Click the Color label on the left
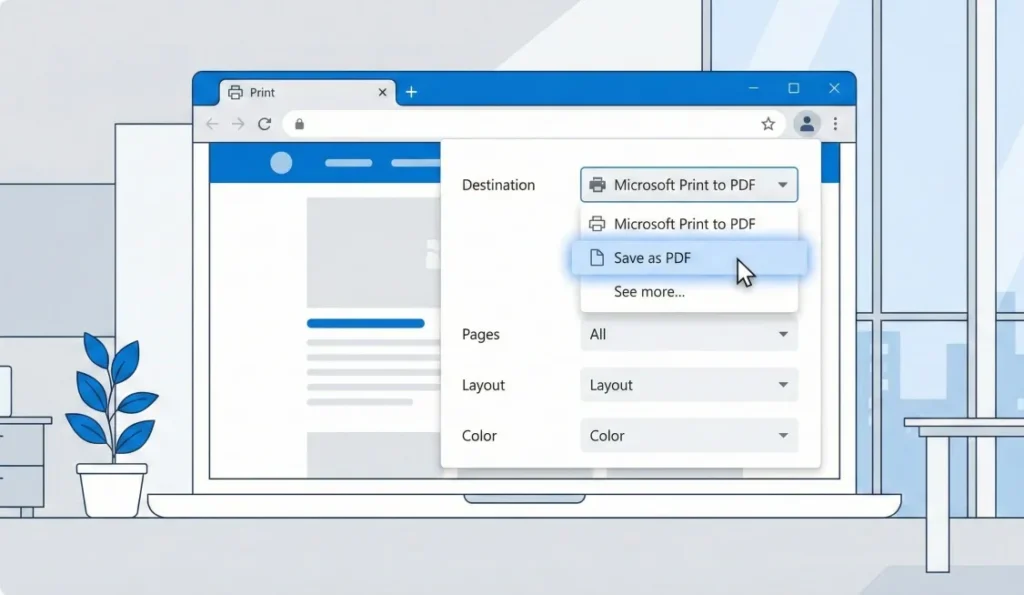 479,436
